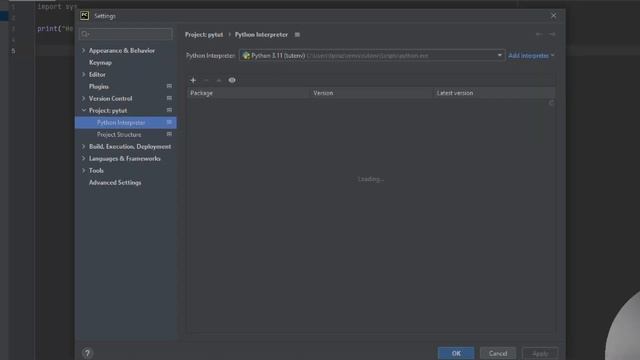Click the Python icon in the interpreter combo box
Viewport: 640px width, 360px height.
coord(246,56)
